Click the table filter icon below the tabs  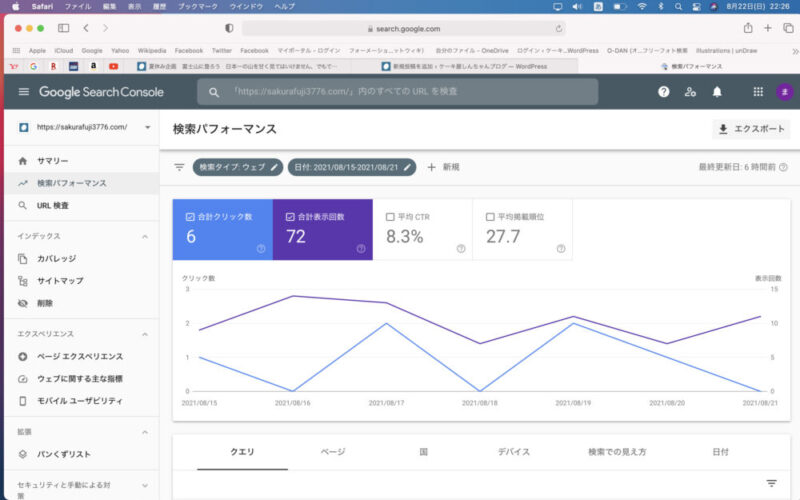[771, 483]
